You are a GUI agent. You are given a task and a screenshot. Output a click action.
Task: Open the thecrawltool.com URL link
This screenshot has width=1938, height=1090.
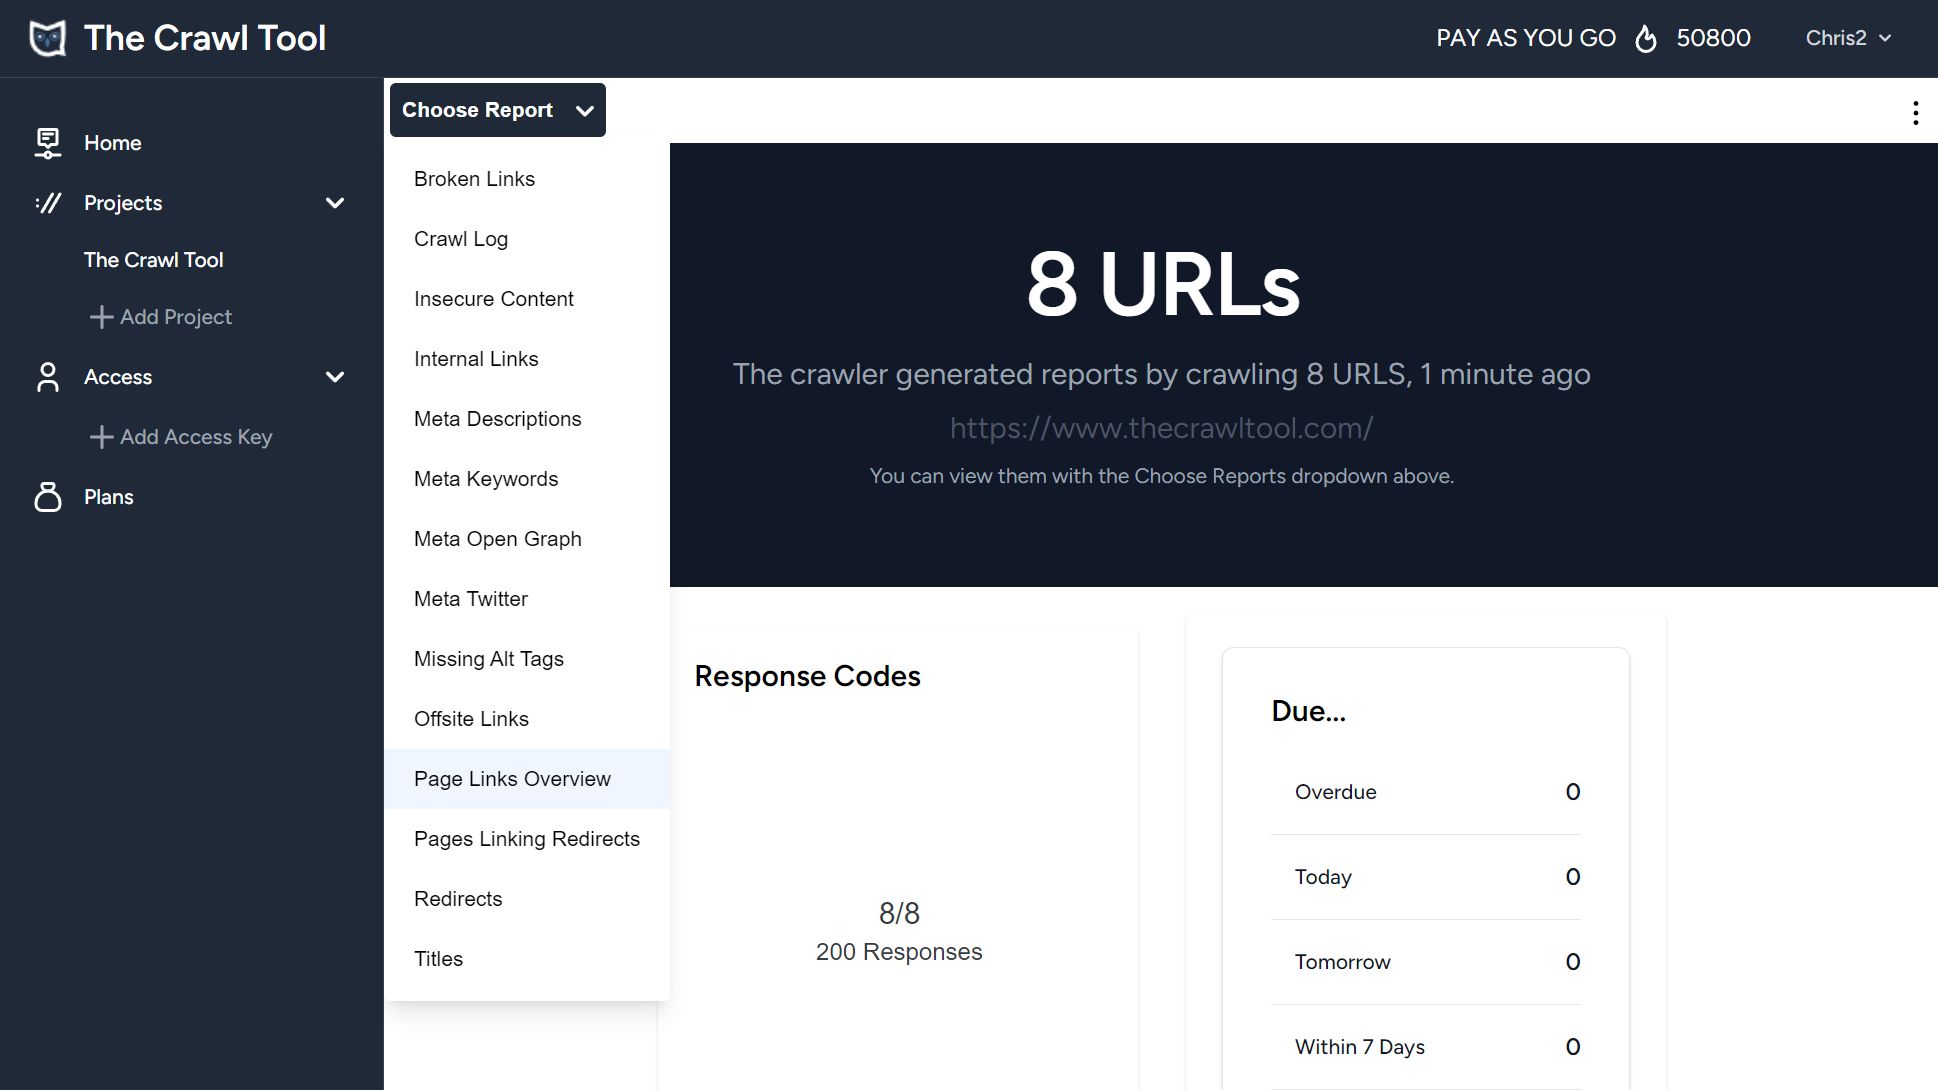pos(1161,428)
